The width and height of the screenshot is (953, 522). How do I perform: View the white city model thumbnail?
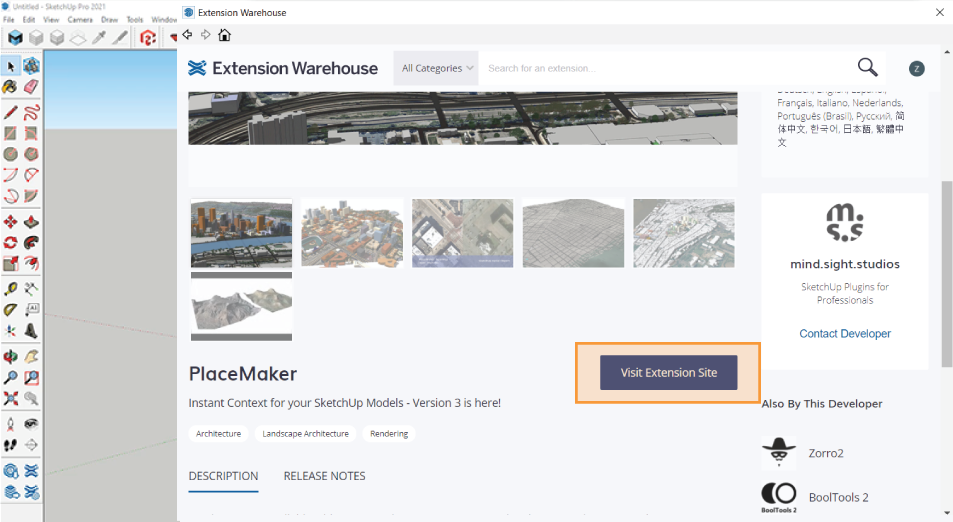684,233
